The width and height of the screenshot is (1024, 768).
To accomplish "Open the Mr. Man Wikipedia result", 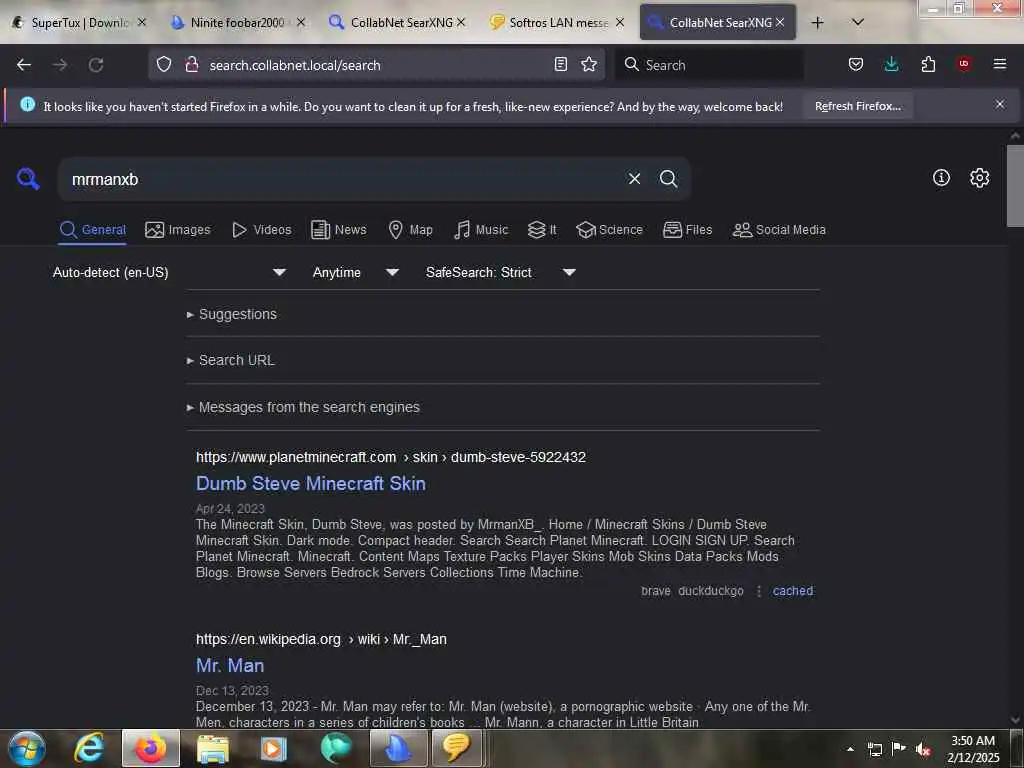I will point(230,665).
